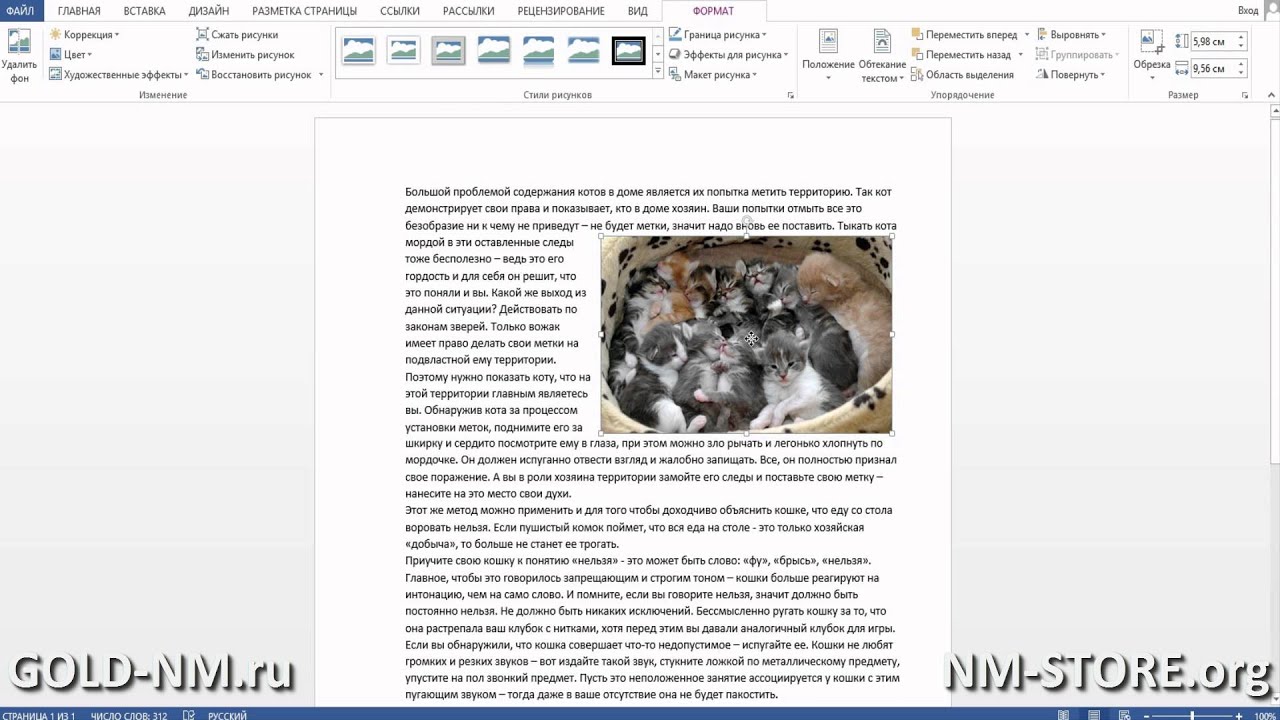The image size is (1280, 720).
Task: Open the Цвет dropdown
Action: [70, 55]
